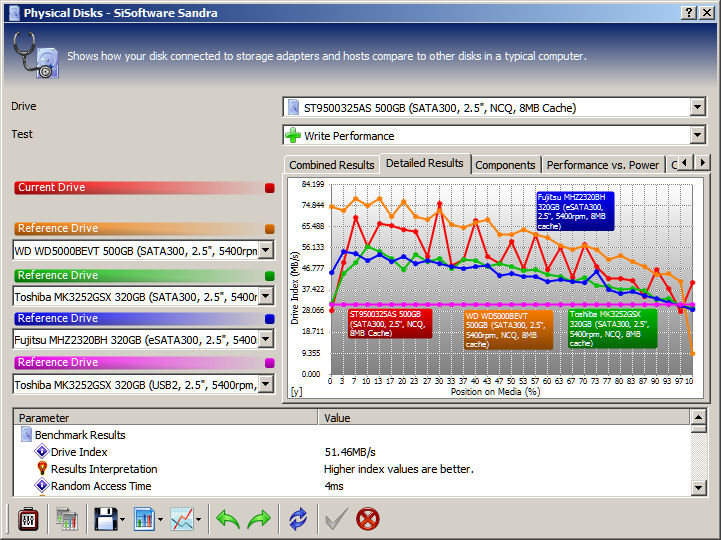Close the Physical Disks window
The image size is (721, 540).
click(707, 12)
